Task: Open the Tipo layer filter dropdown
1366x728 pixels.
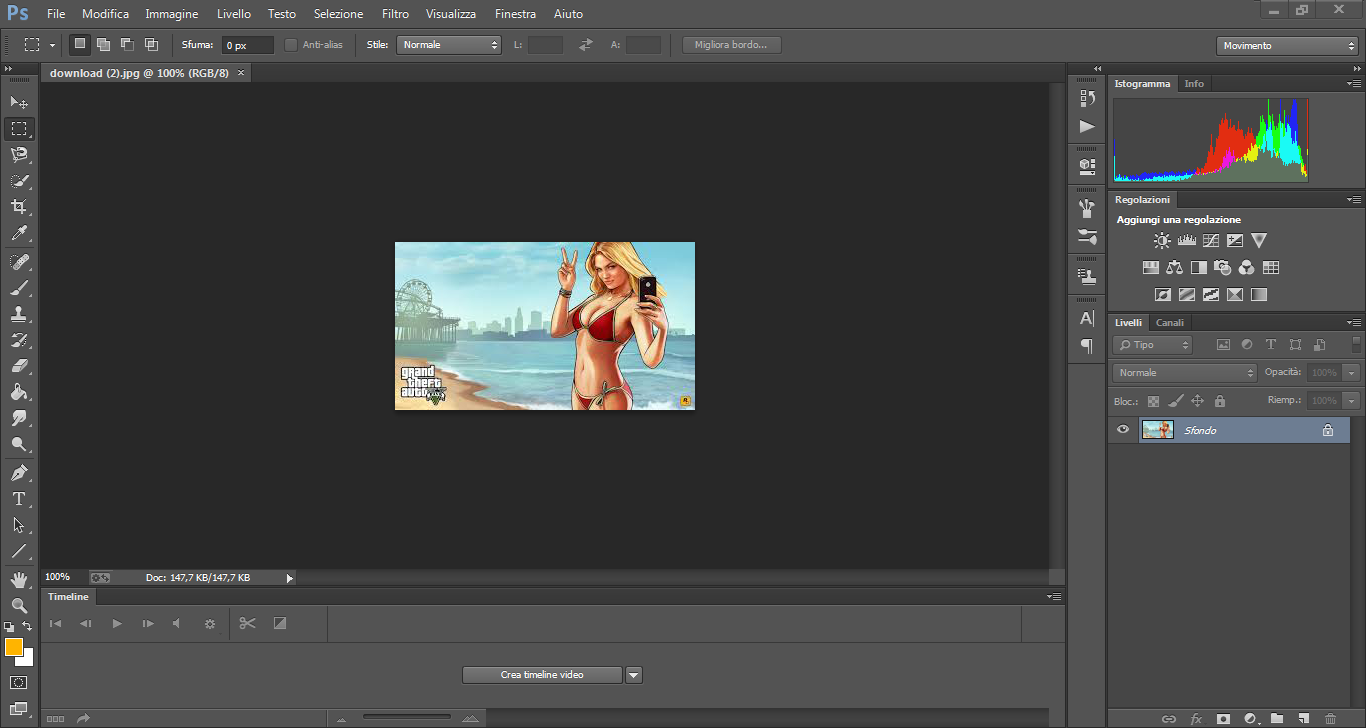Action: [x=1152, y=345]
